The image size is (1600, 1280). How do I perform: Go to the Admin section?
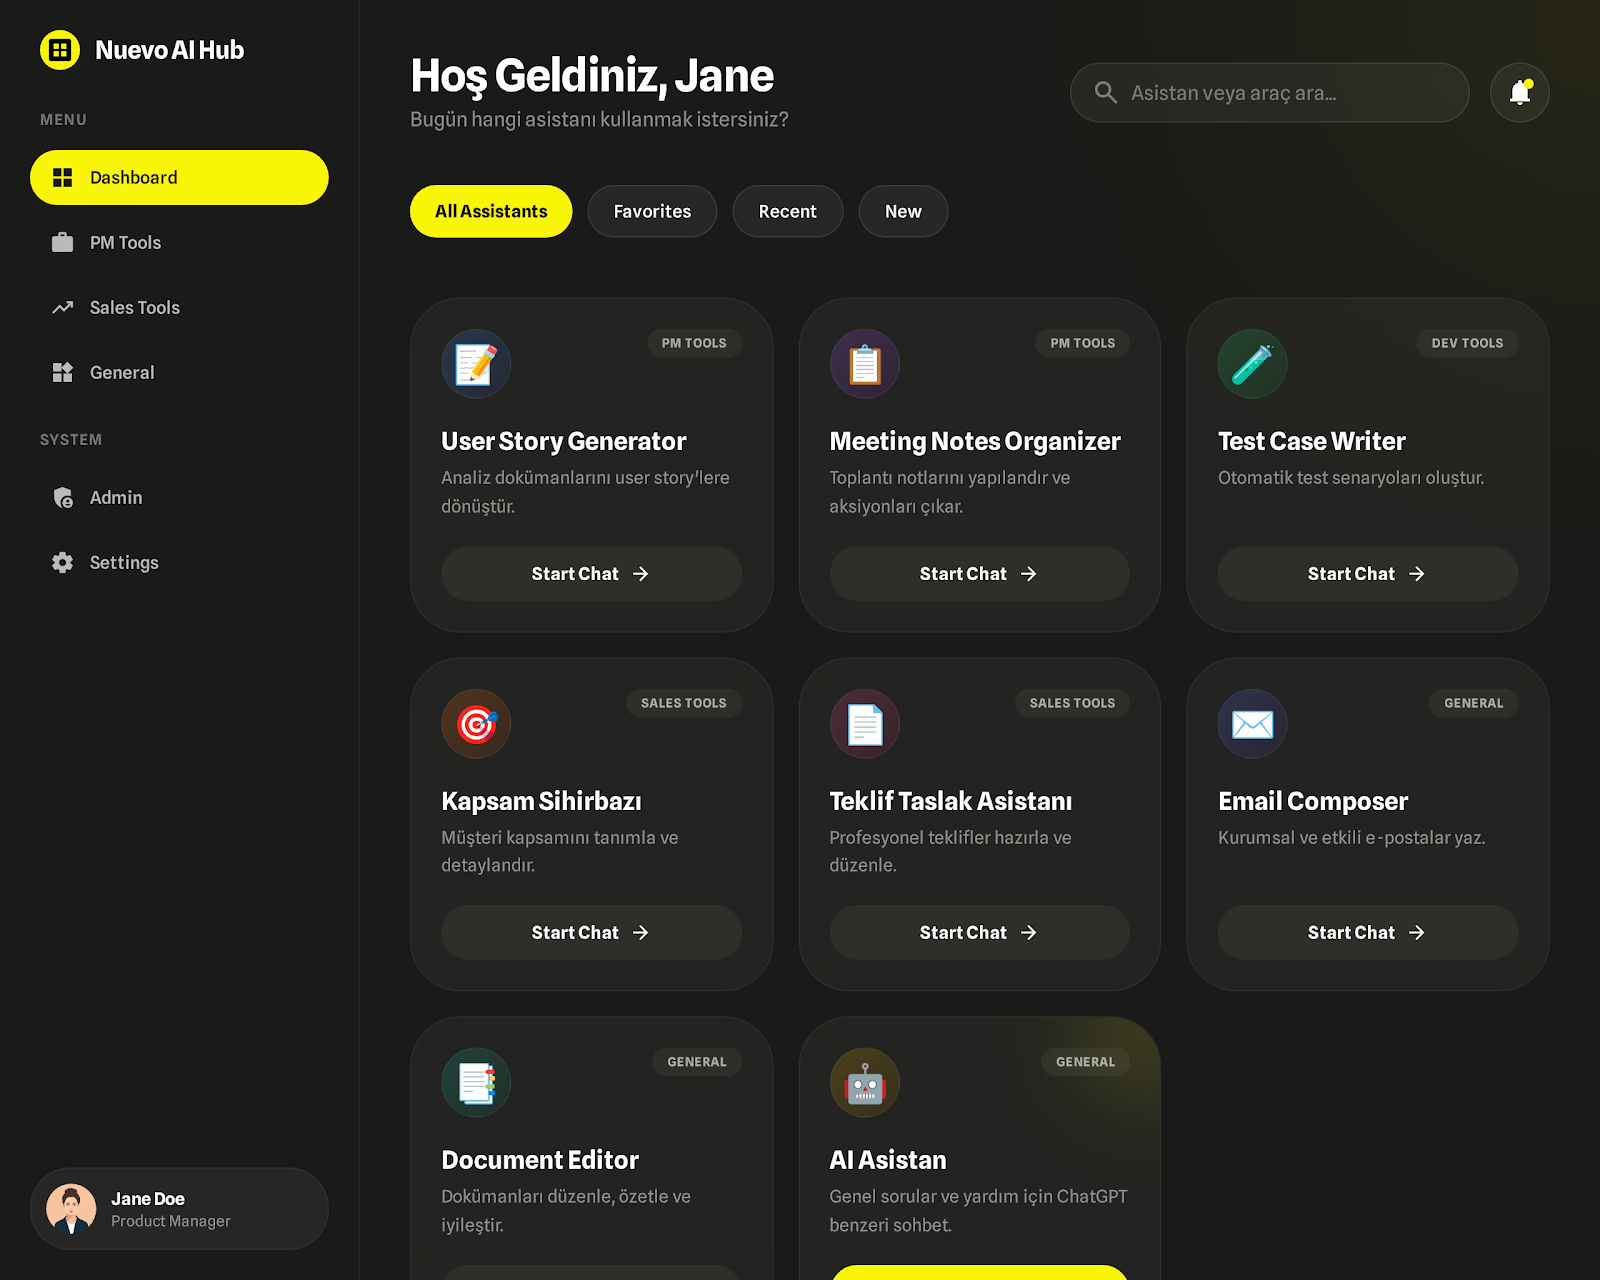[116, 498]
